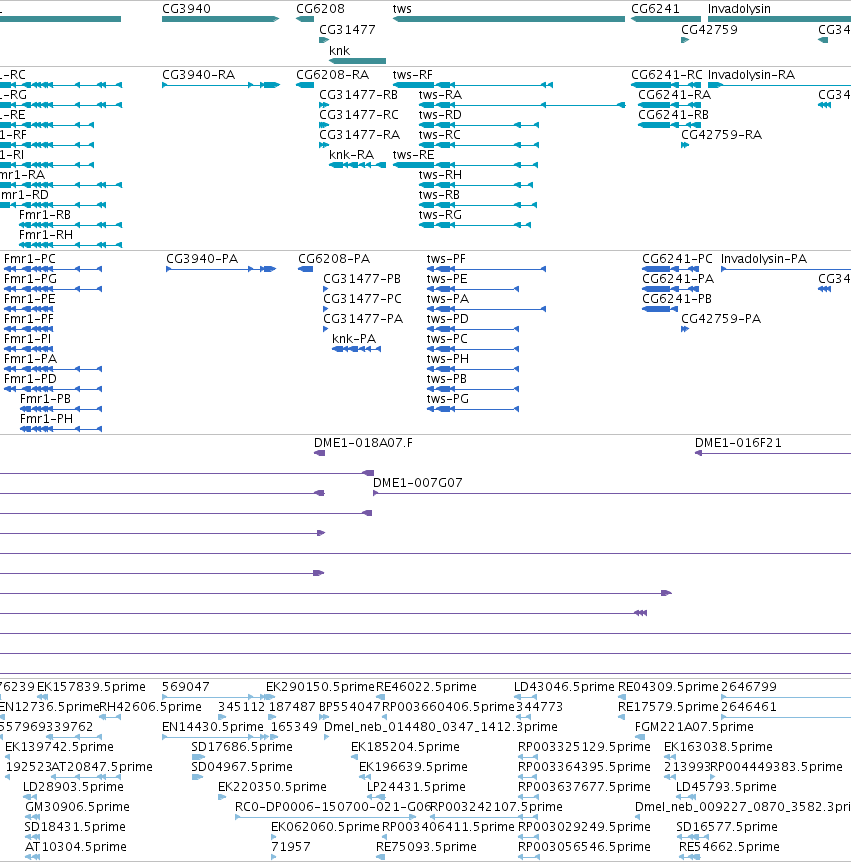The image size is (851, 862).
Task: Select EST 569047 label
Action: tap(186, 687)
